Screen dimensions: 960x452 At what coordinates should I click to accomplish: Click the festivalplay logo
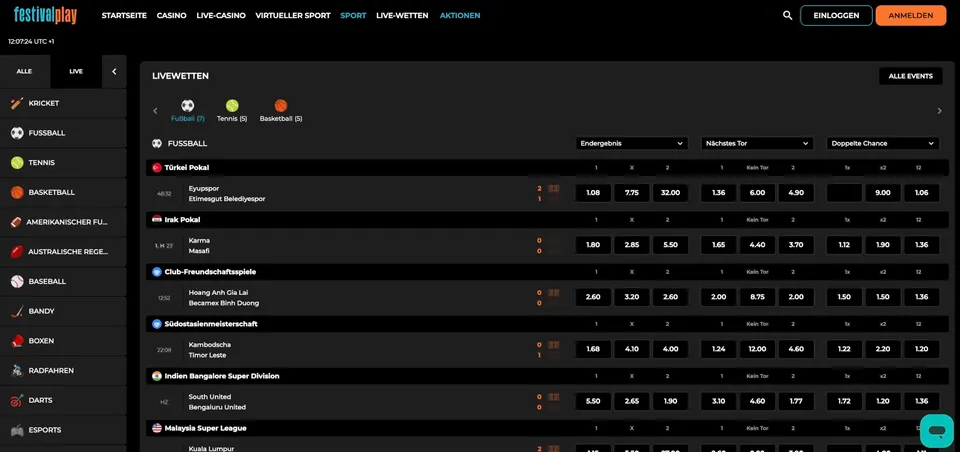click(x=45, y=15)
